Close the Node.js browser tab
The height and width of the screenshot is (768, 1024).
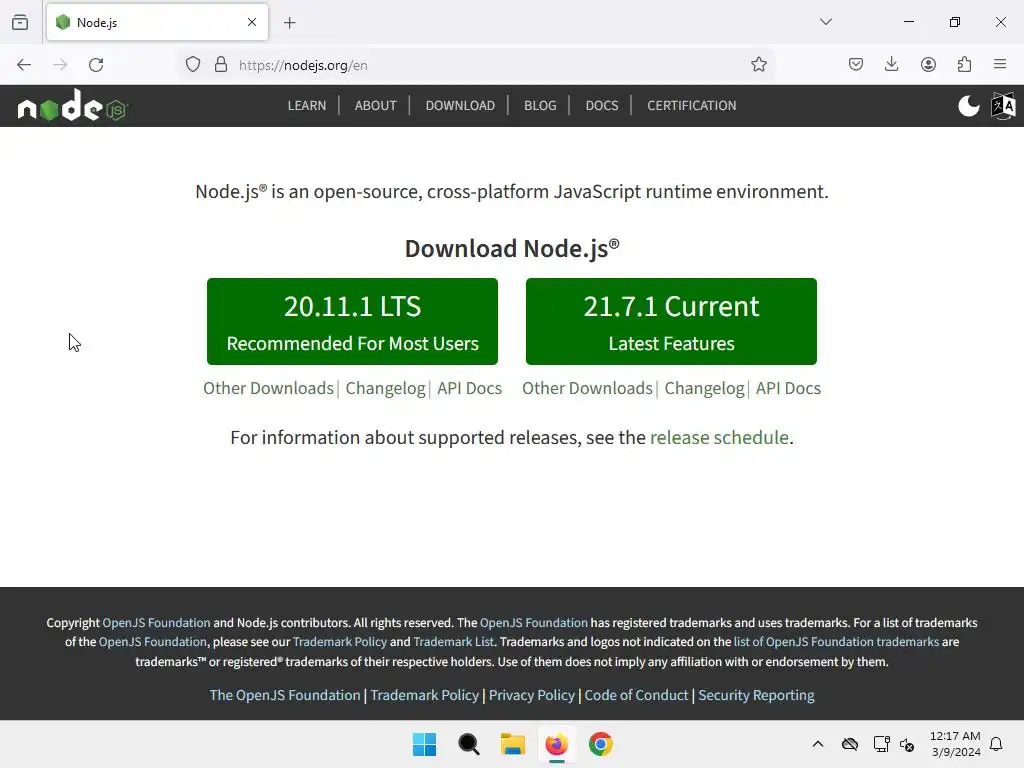tap(252, 22)
